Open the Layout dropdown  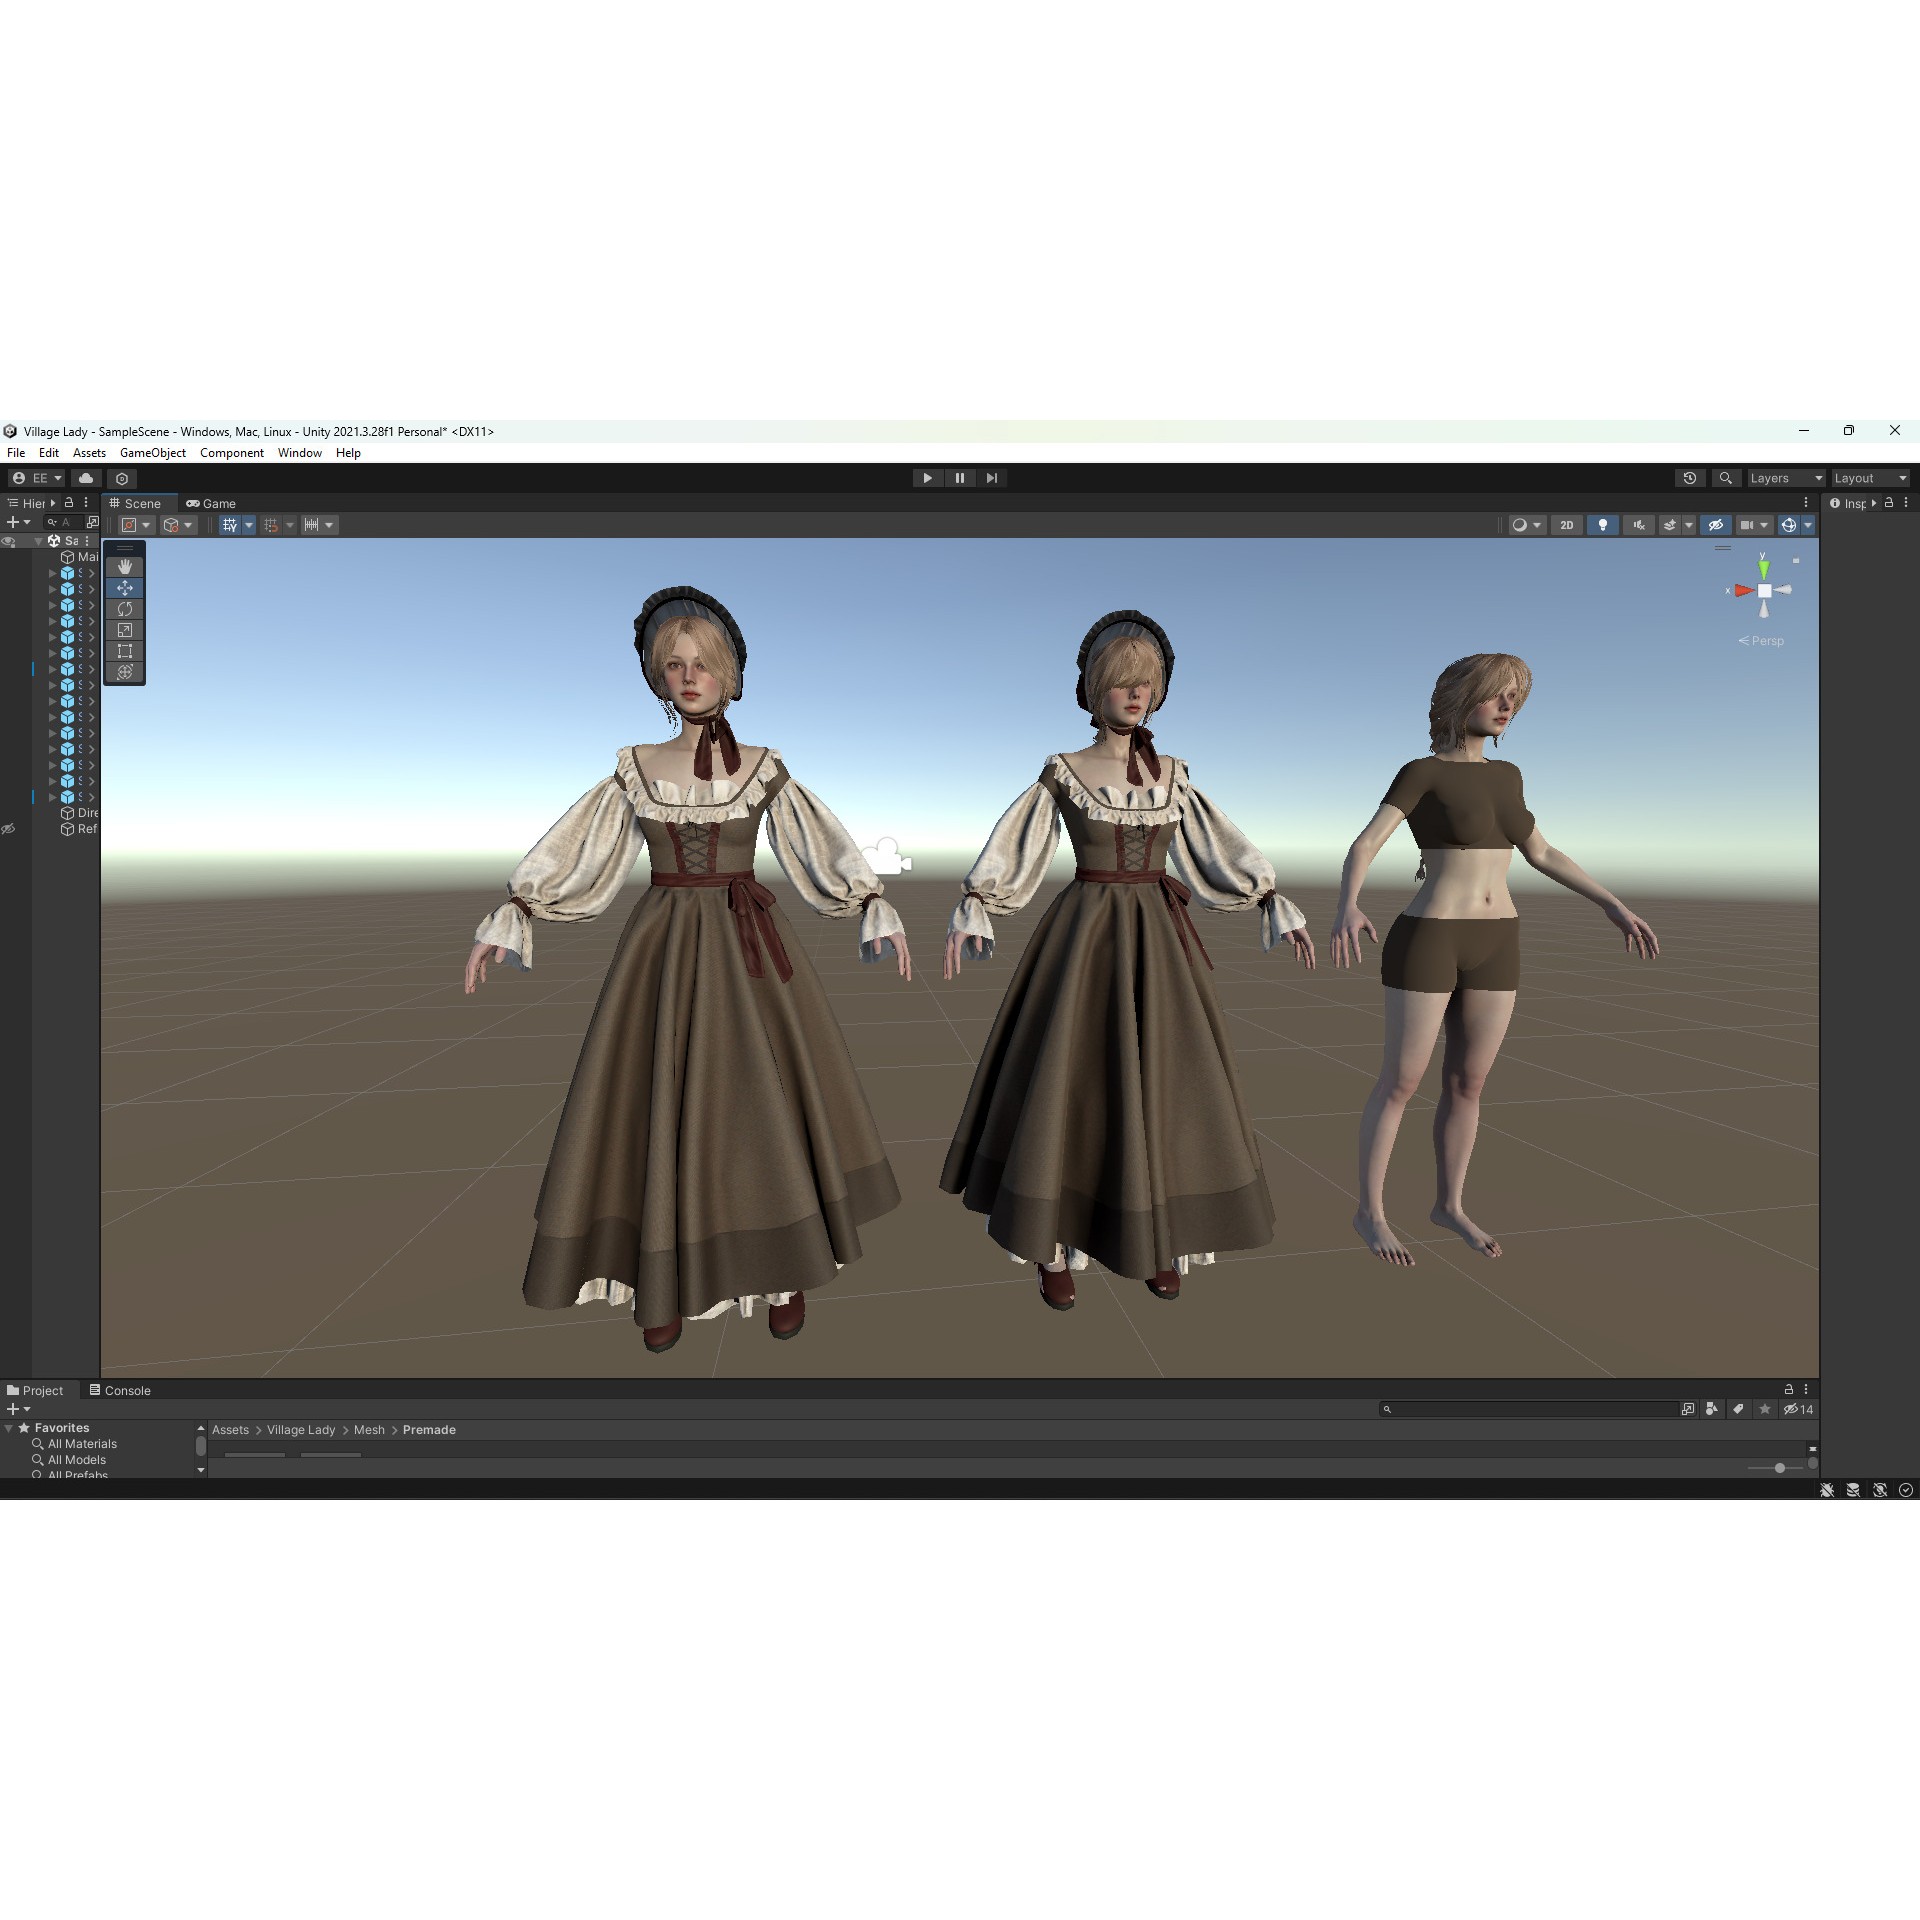(1869, 478)
